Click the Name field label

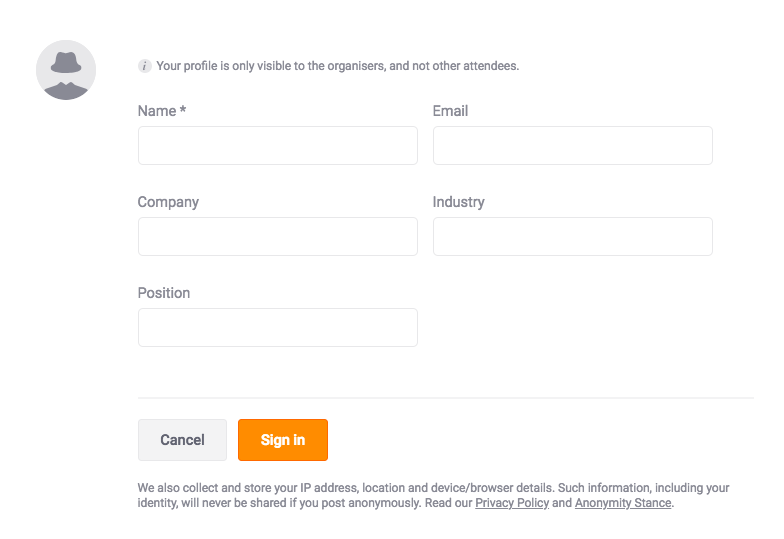[x=157, y=111]
